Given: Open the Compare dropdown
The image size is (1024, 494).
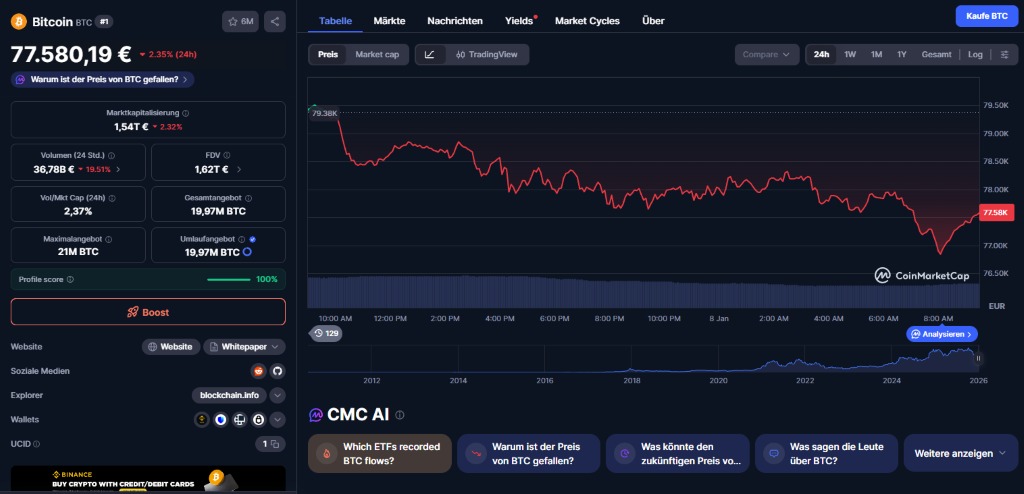Looking at the screenshot, I should coord(766,55).
